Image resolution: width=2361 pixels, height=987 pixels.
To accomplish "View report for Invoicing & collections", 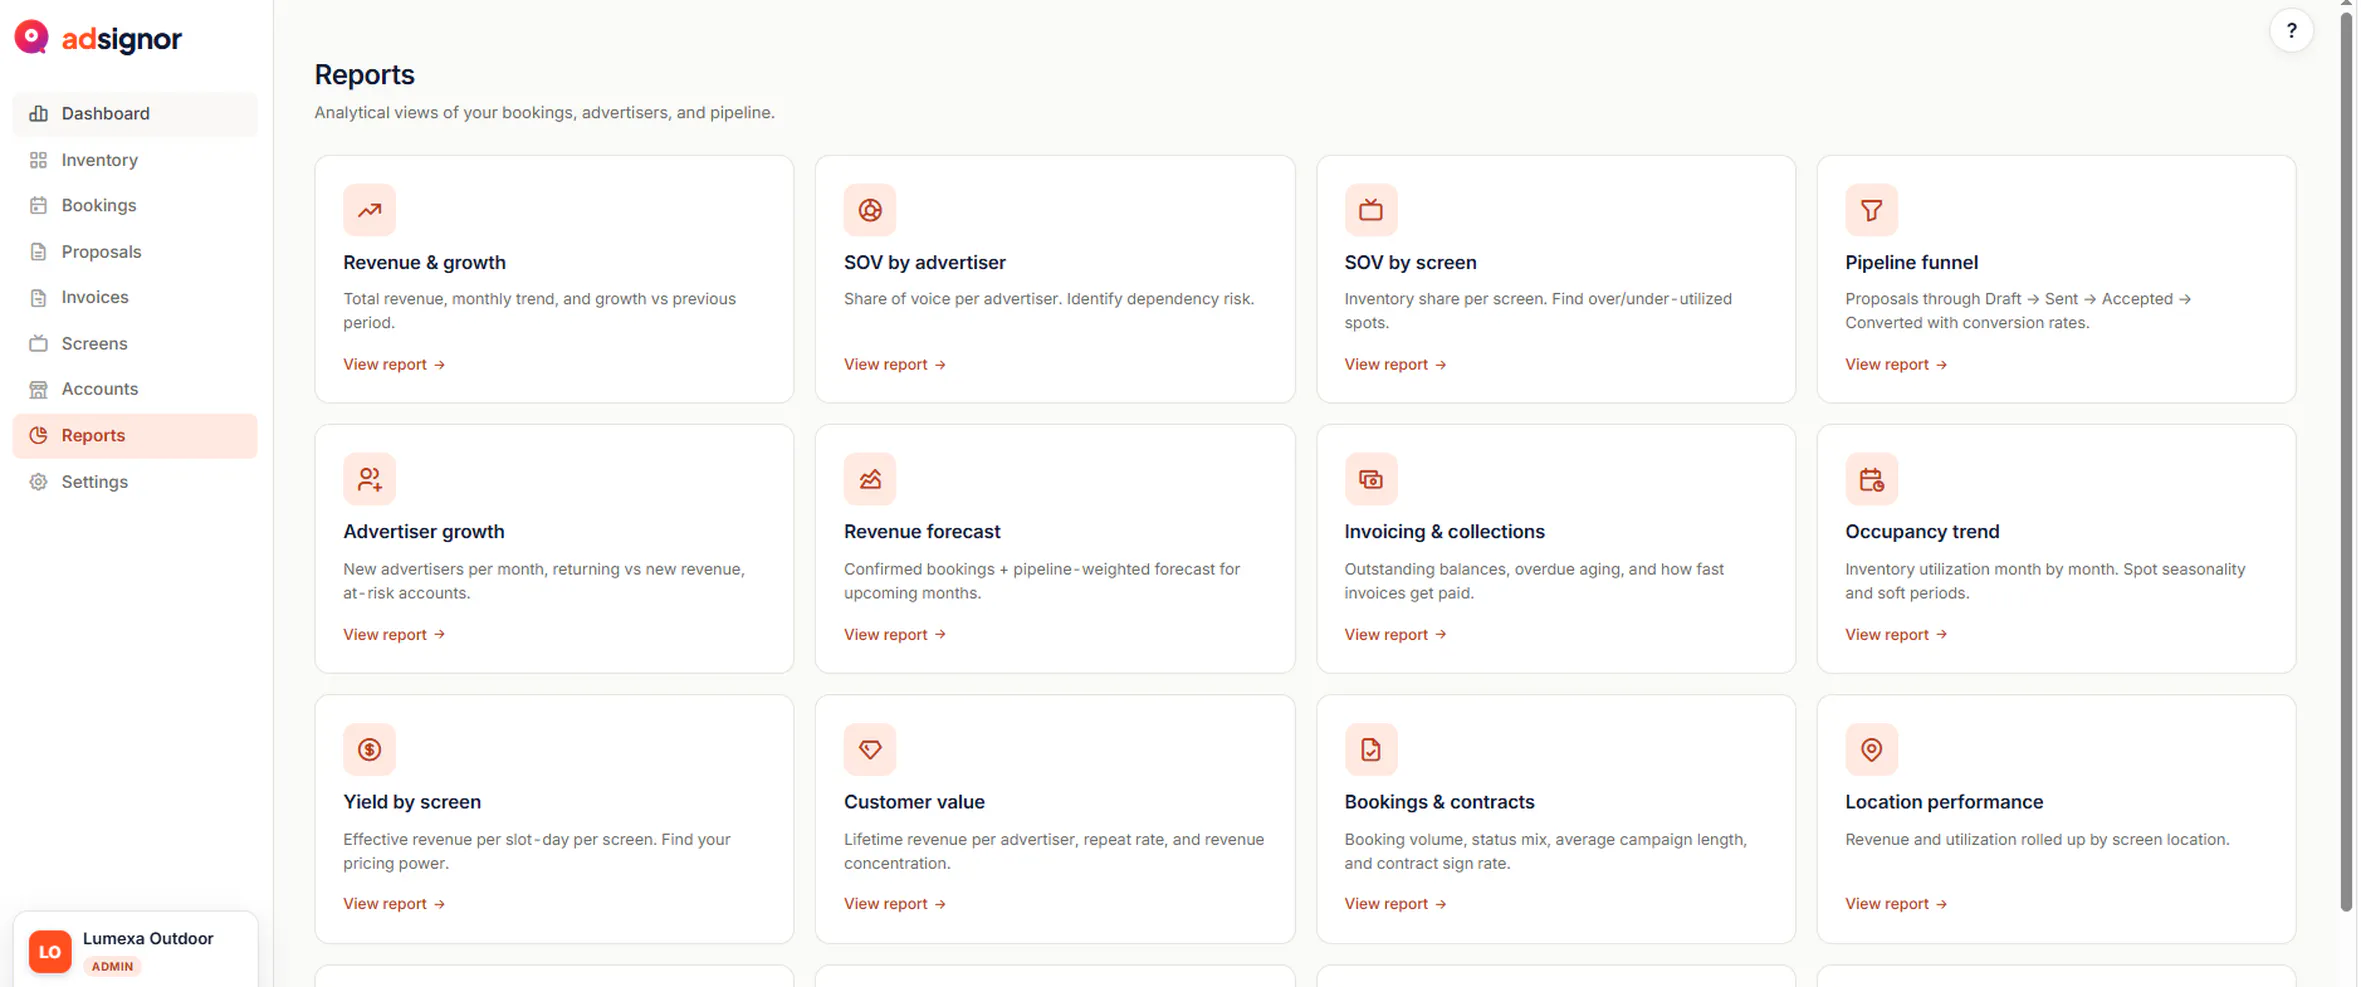I will [1395, 634].
